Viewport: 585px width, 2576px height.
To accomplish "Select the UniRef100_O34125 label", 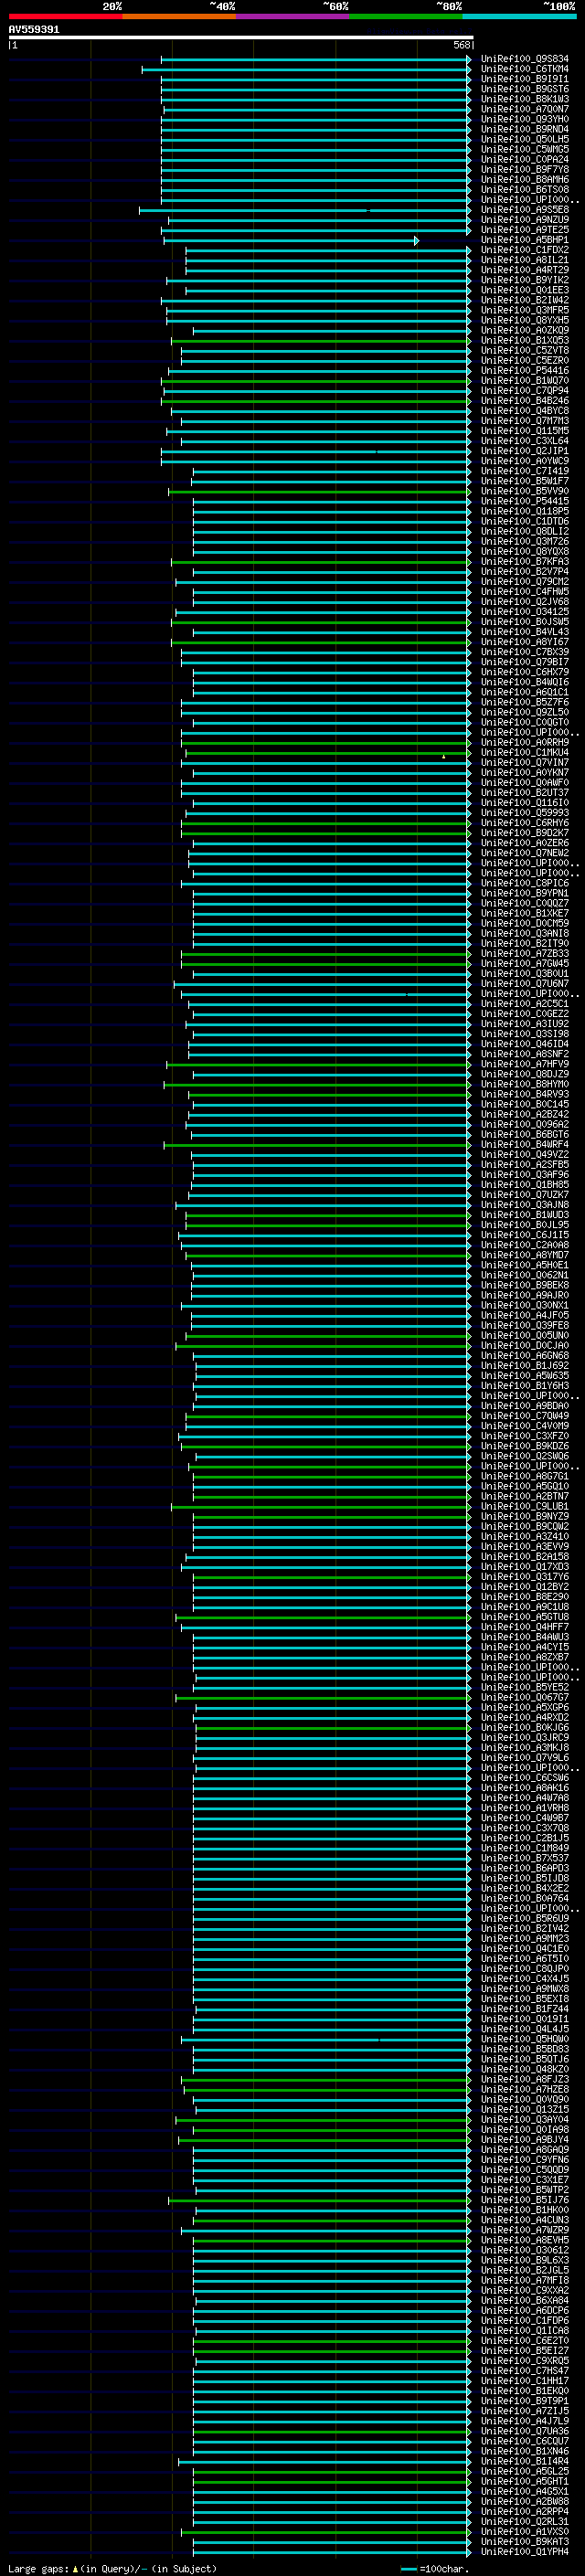I will point(524,612).
